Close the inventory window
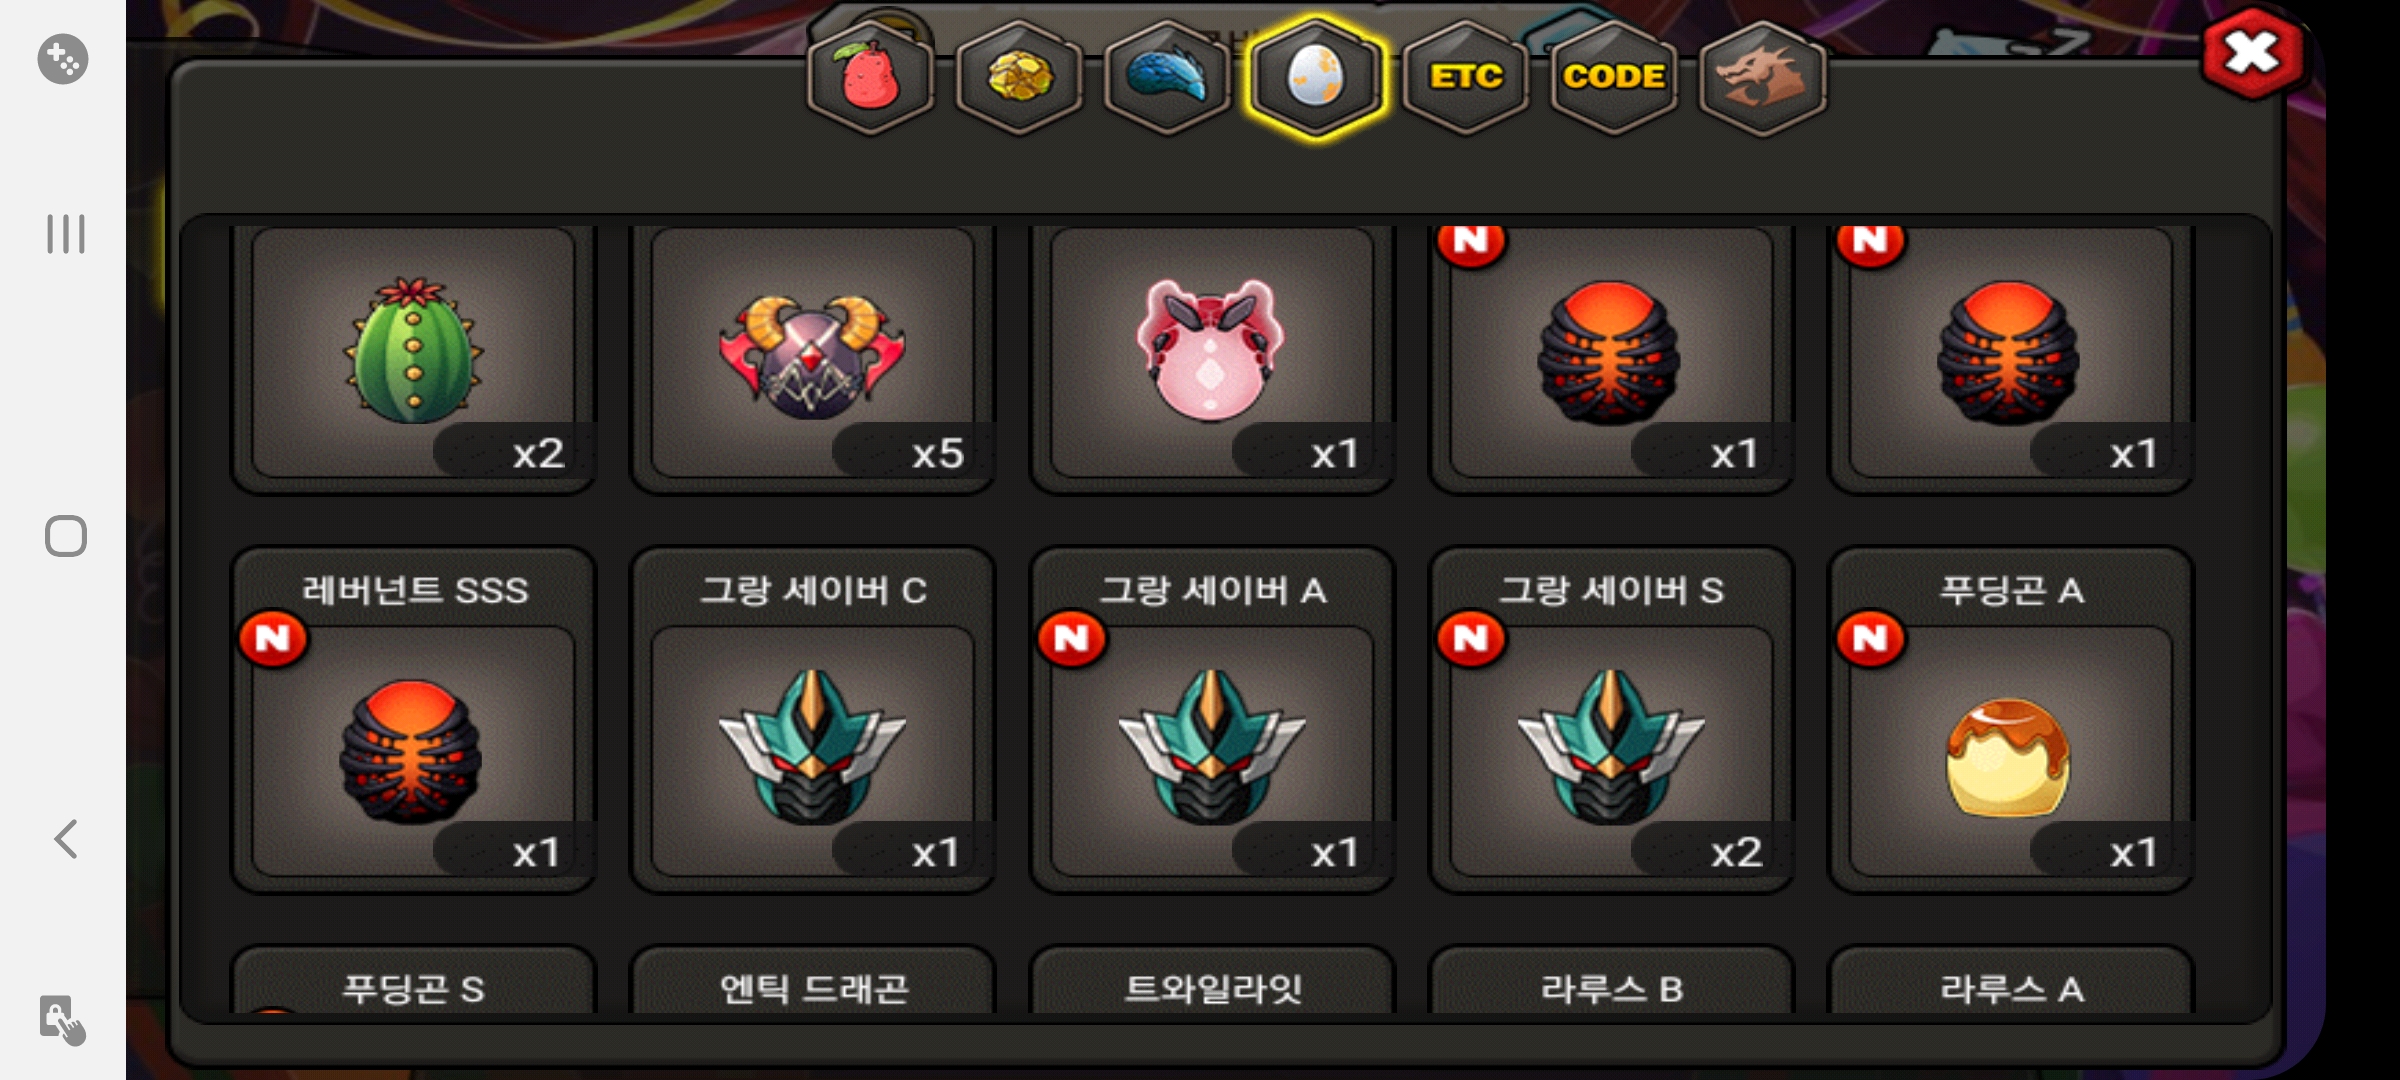Screen dimensions: 2400x1080 2252,54
